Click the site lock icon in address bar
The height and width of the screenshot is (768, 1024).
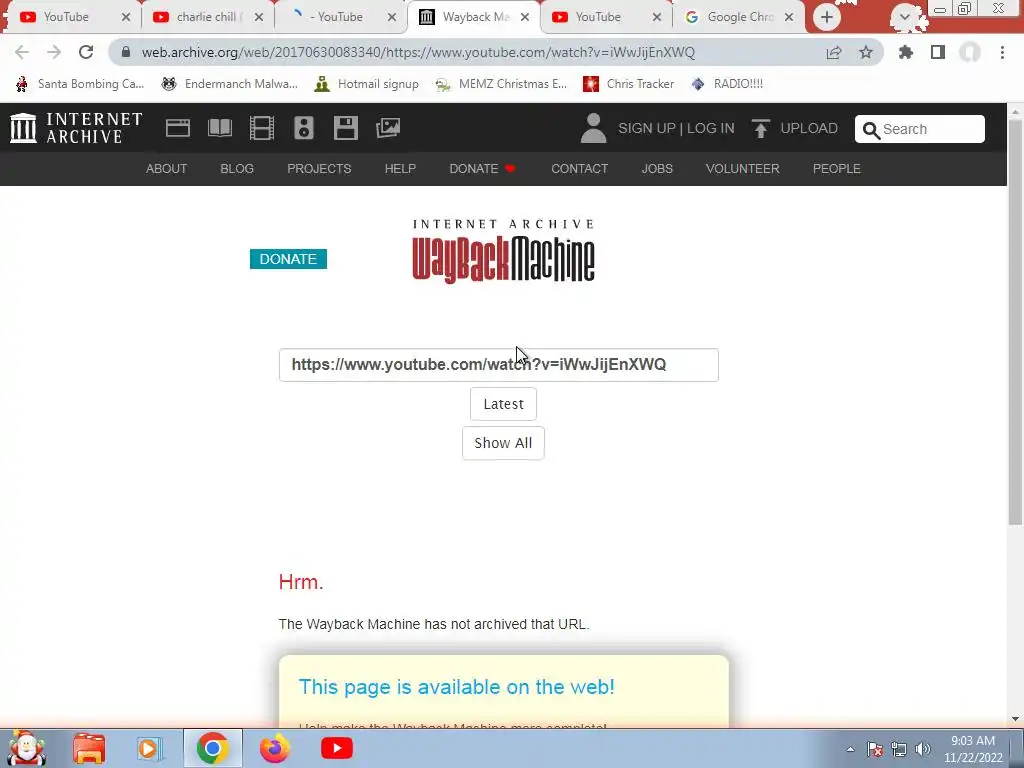pyautogui.click(x=126, y=52)
